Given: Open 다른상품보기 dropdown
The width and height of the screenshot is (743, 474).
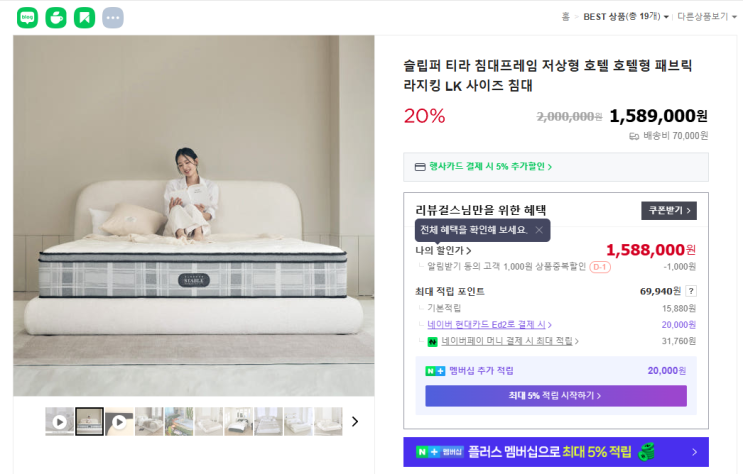Looking at the screenshot, I should [707, 17].
